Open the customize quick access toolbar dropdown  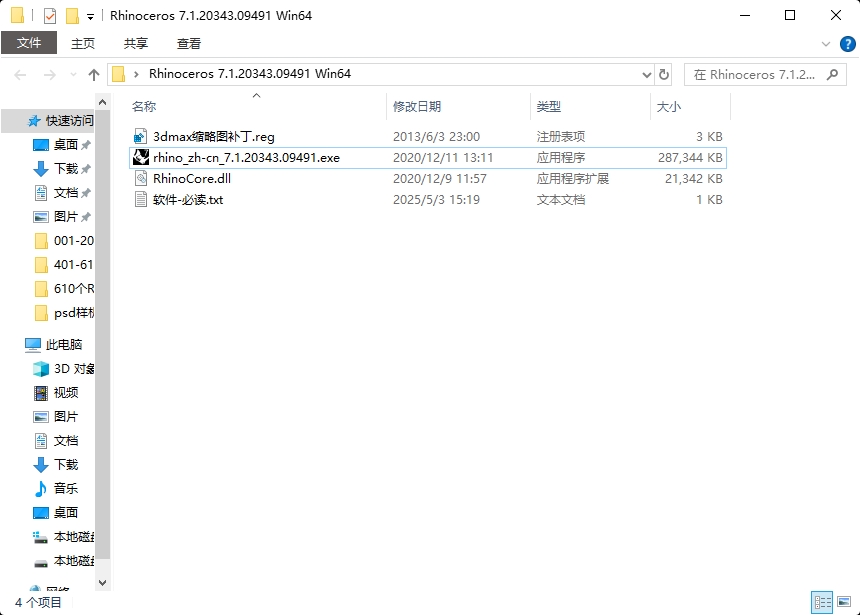click(90, 17)
